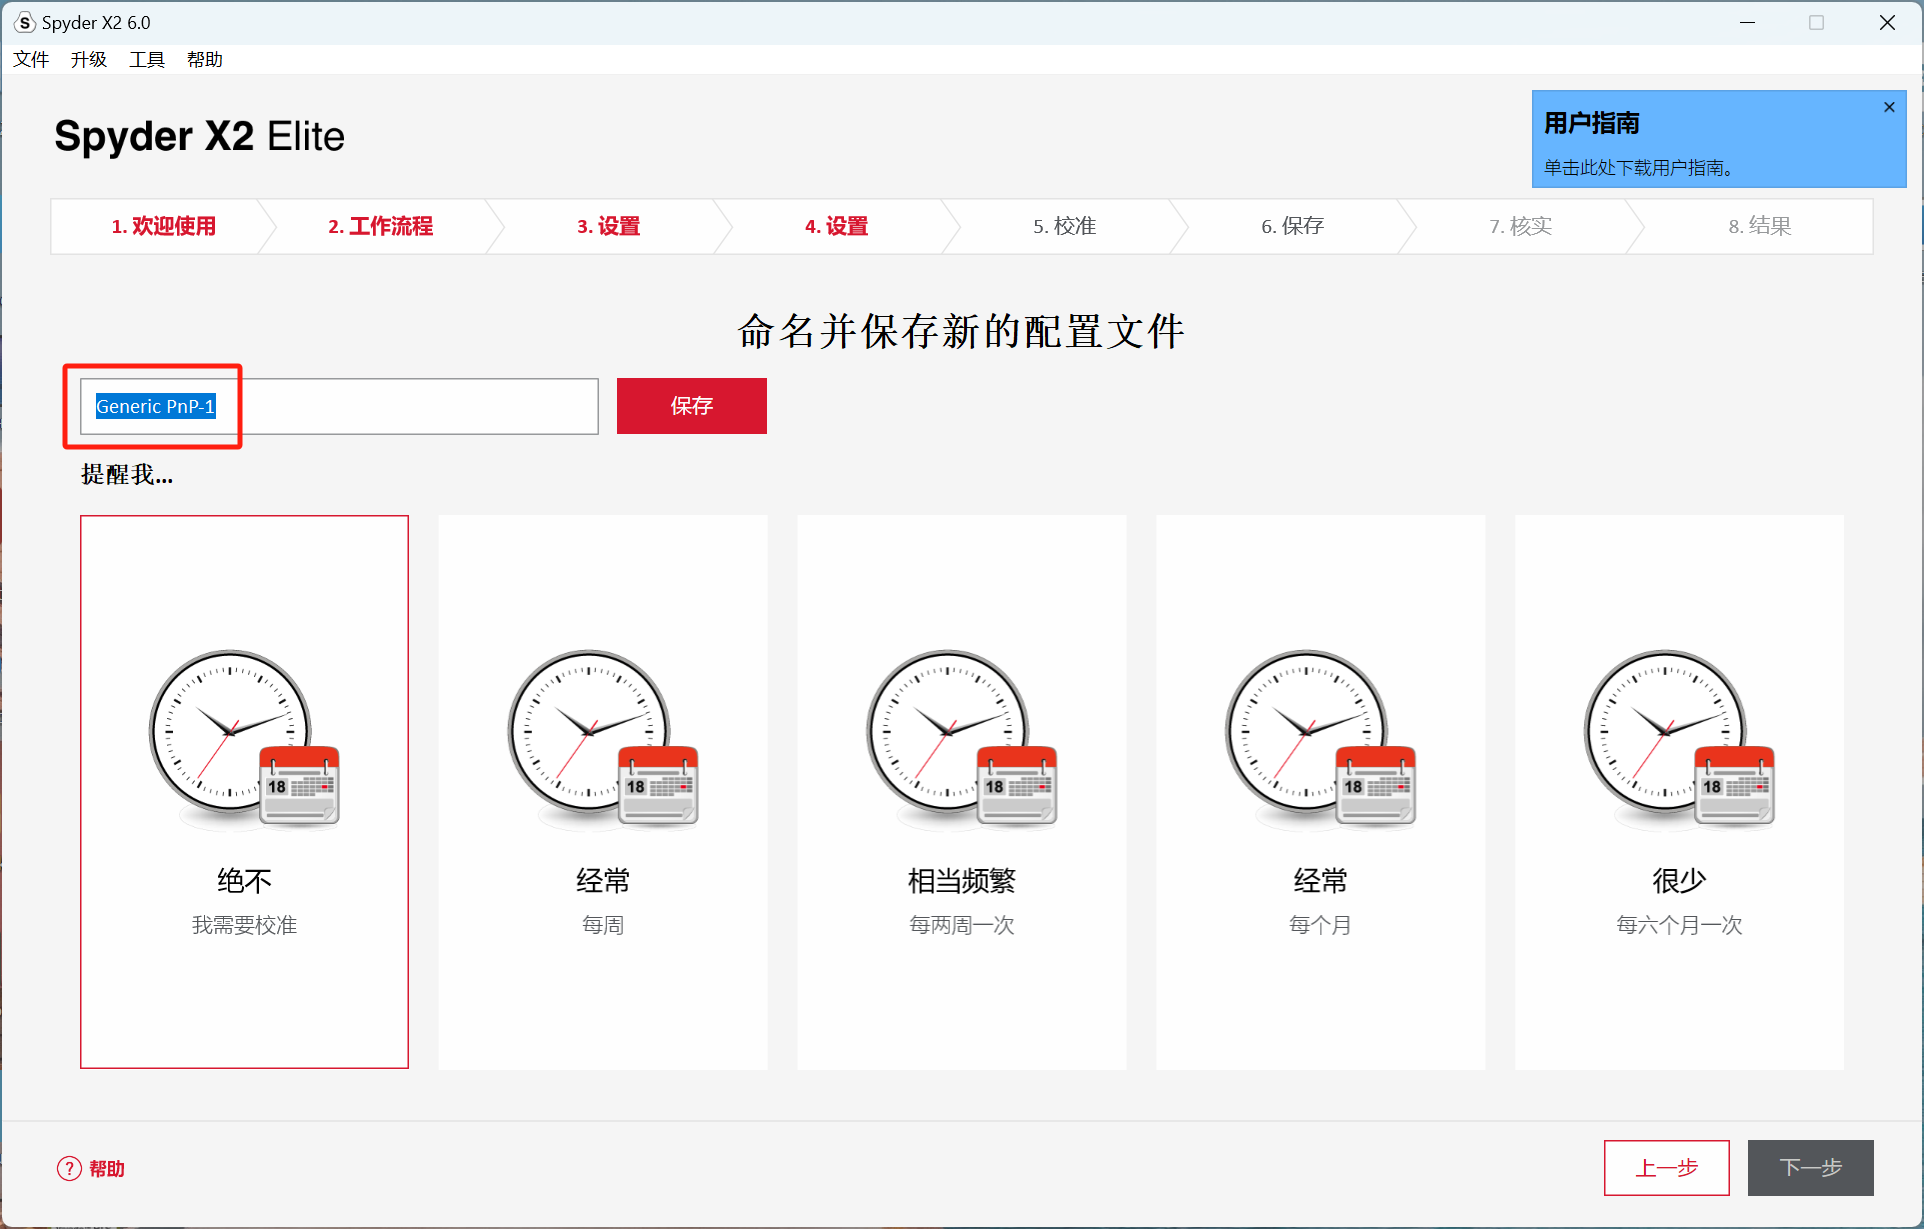The width and height of the screenshot is (1924, 1229).
Task: Pick the 相当频繁 每两周一次 reminder card
Action: pos(962,791)
